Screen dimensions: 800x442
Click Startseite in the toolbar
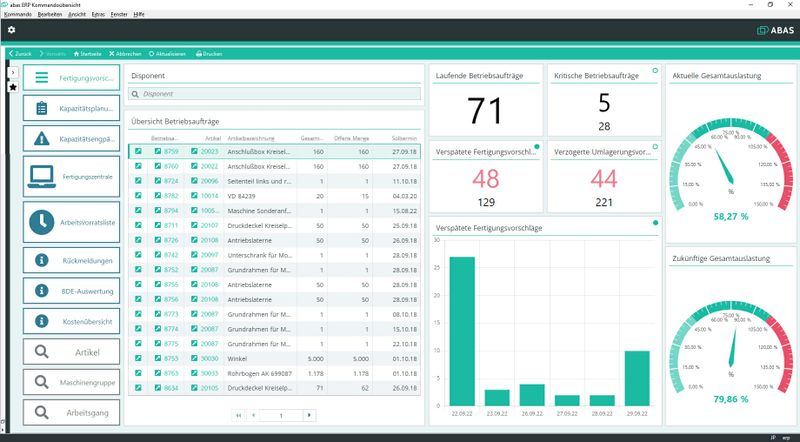(86, 53)
